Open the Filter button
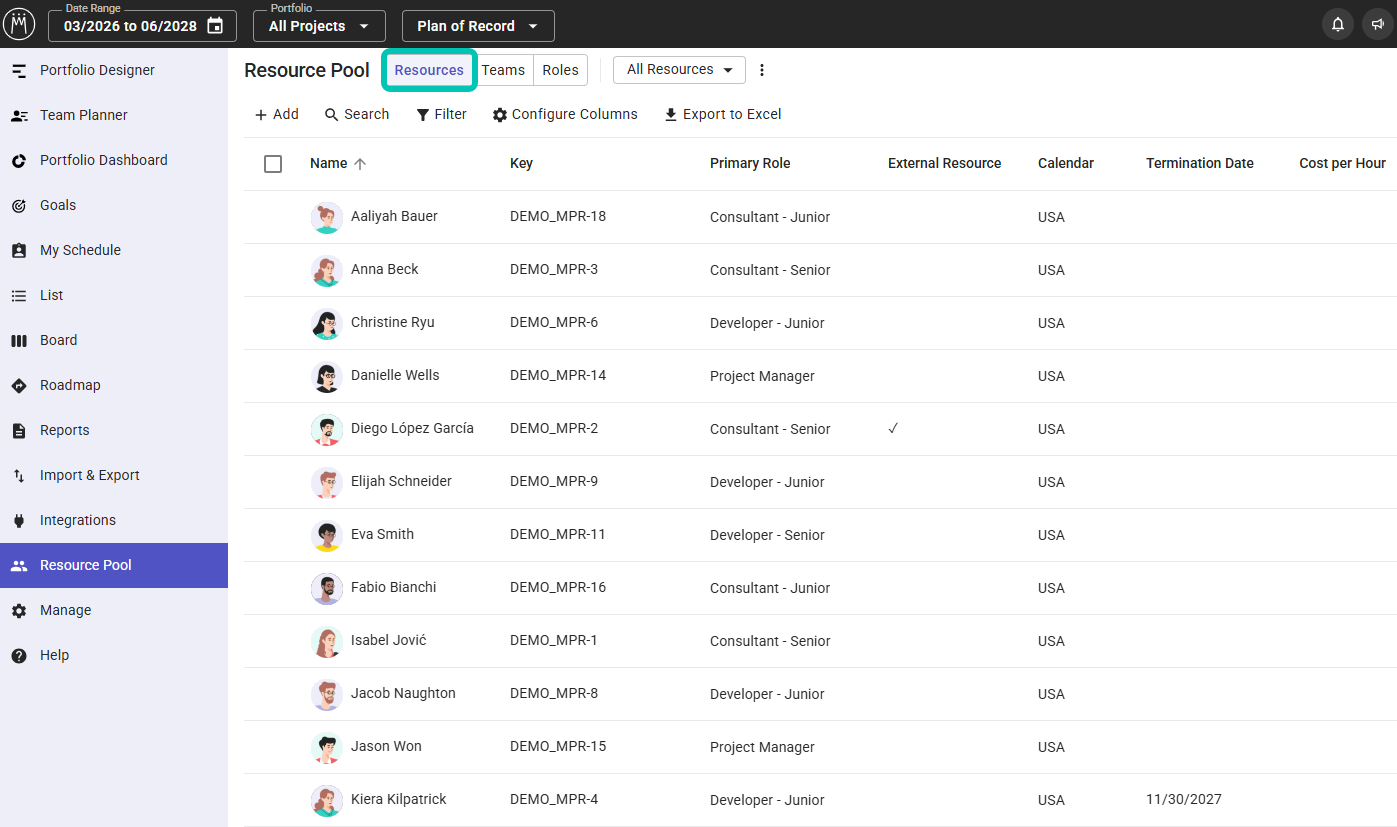The width and height of the screenshot is (1397, 827). [x=441, y=115]
